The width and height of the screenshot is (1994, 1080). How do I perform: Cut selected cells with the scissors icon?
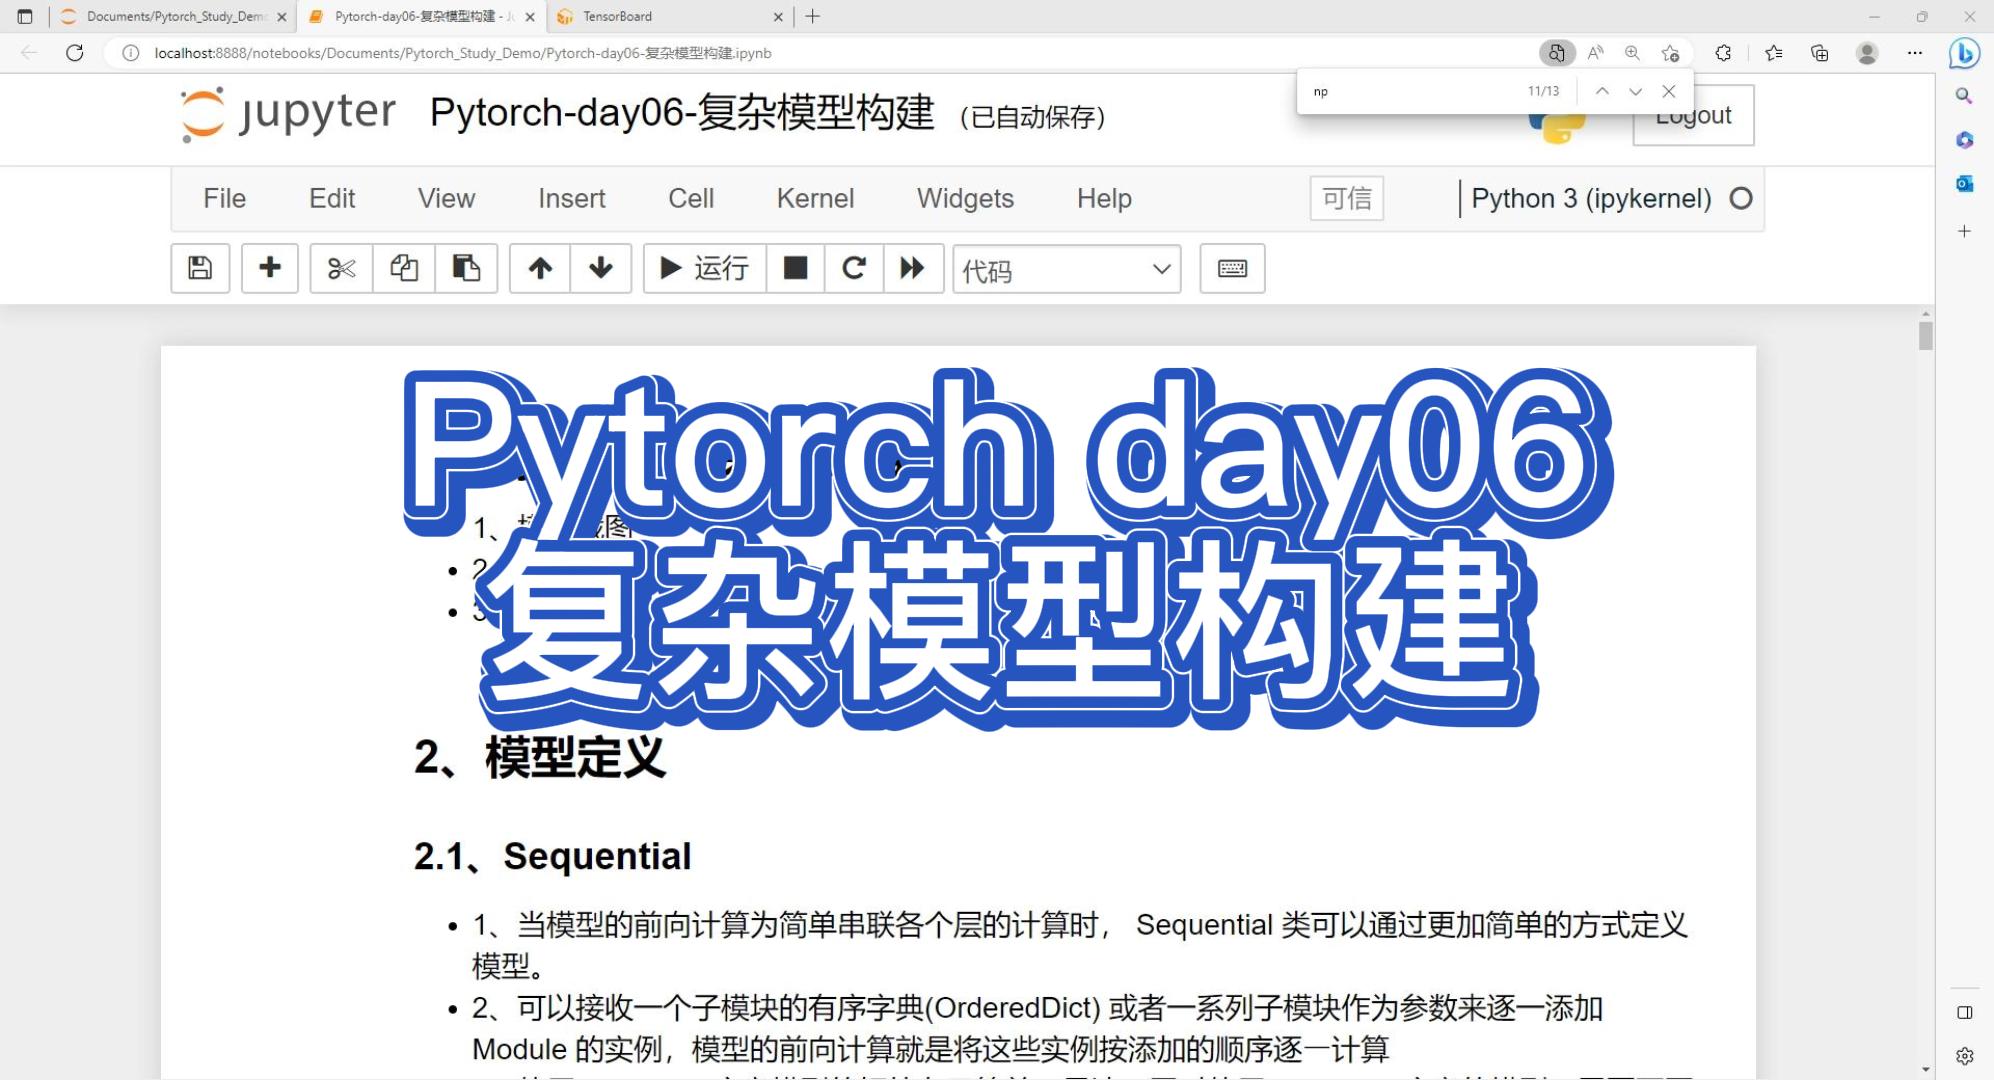341,268
